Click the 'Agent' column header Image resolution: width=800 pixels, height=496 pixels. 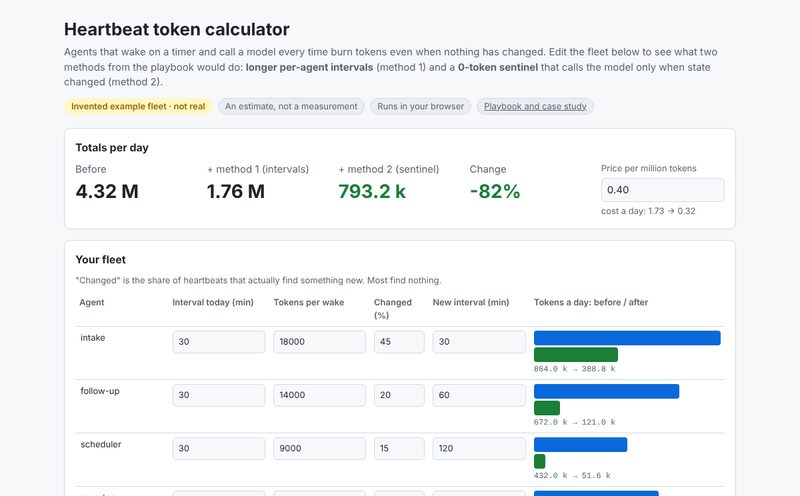coord(92,302)
